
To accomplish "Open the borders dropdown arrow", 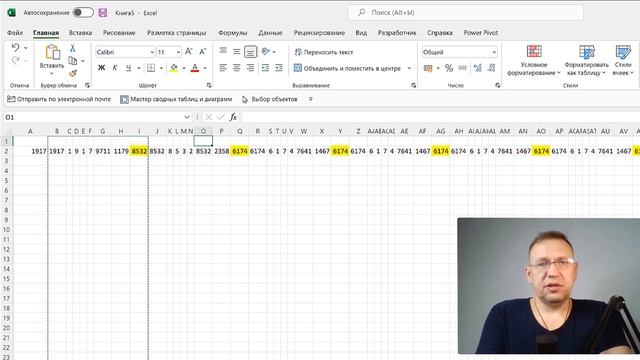I will click(x=161, y=68).
